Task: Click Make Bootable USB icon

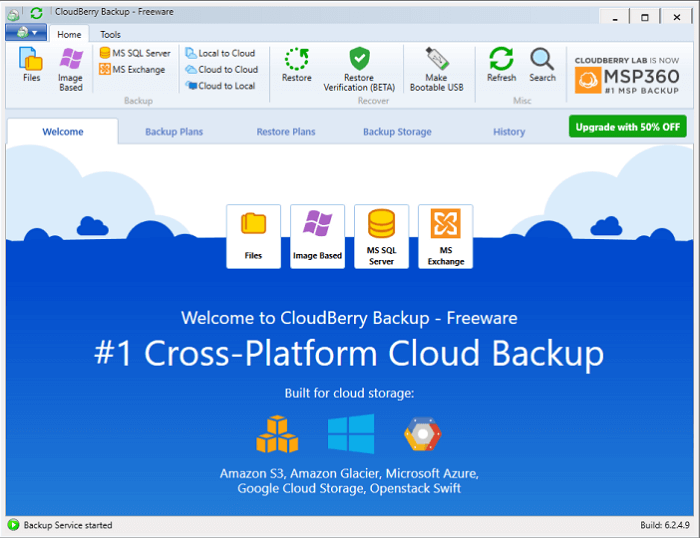Action: 436,68
